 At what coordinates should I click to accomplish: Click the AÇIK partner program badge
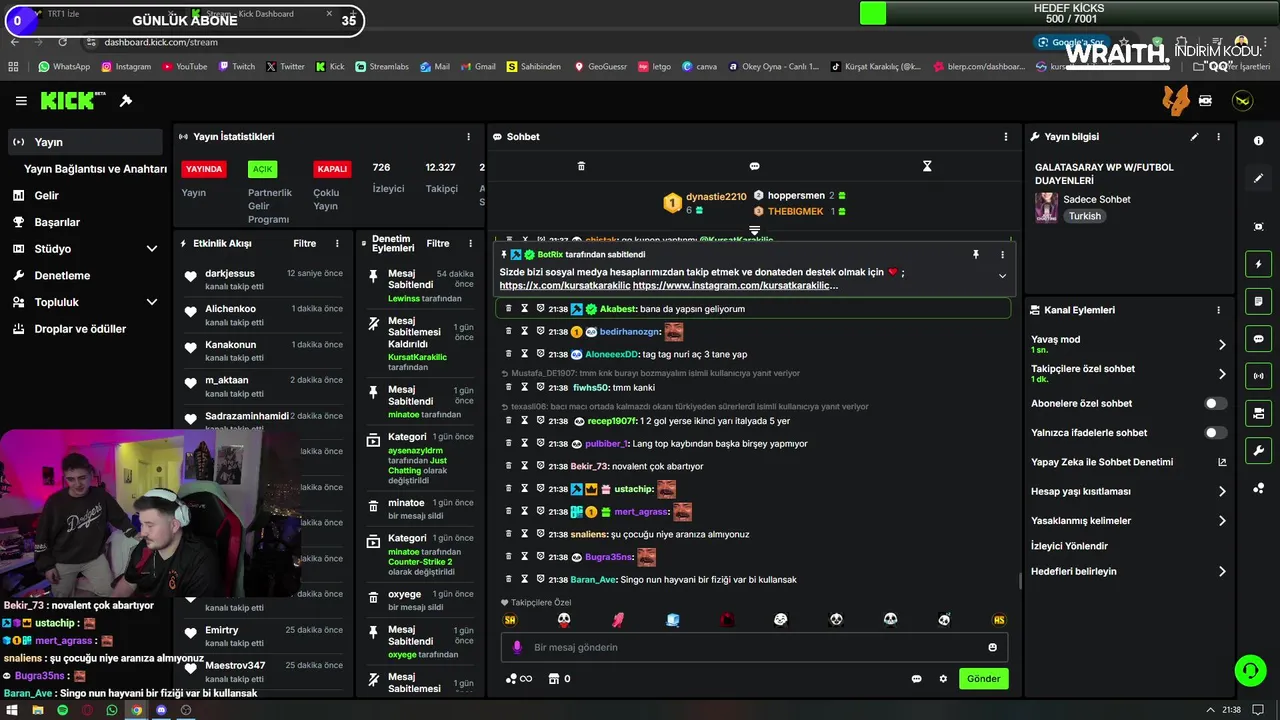(x=262, y=169)
